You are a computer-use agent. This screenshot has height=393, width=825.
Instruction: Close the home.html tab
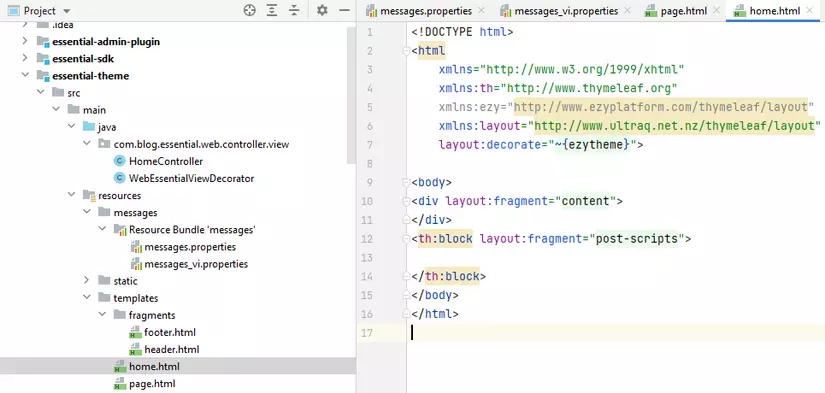coord(809,11)
